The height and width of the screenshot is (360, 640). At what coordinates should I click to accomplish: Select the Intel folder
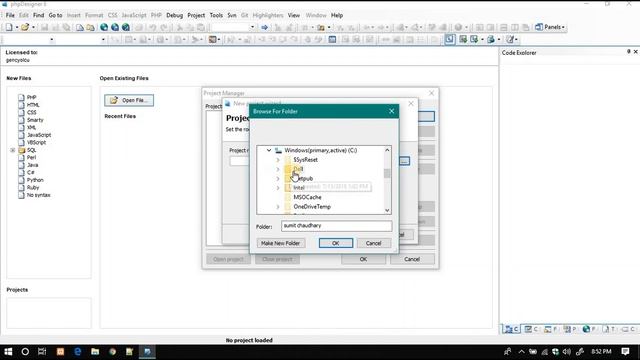299,188
